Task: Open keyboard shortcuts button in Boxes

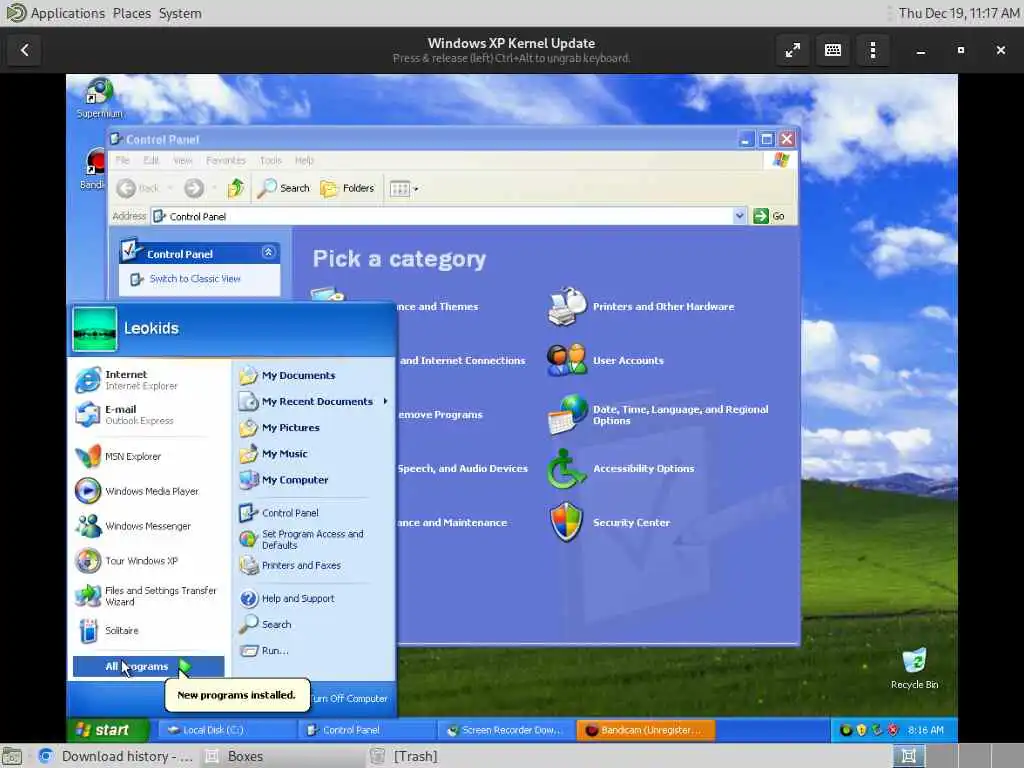Action: (x=833, y=50)
